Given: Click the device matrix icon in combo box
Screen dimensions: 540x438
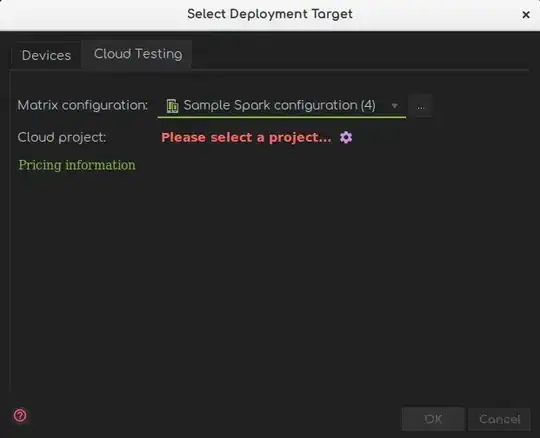Looking at the screenshot, I should [x=172, y=106].
